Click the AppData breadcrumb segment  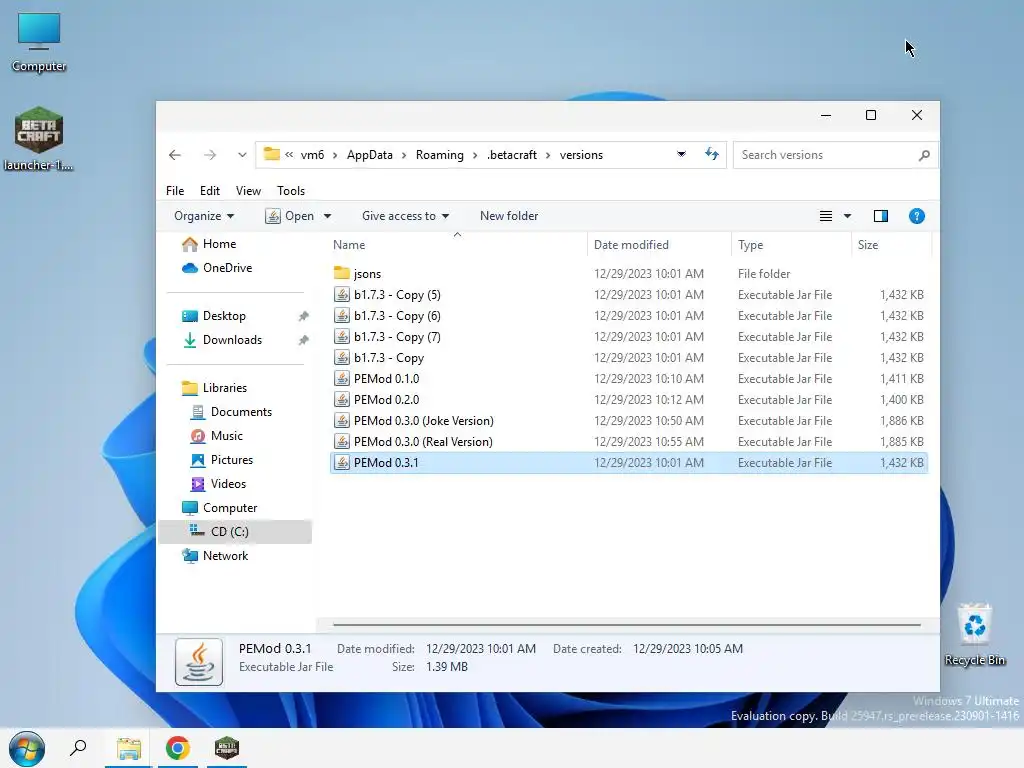click(370, 155)
